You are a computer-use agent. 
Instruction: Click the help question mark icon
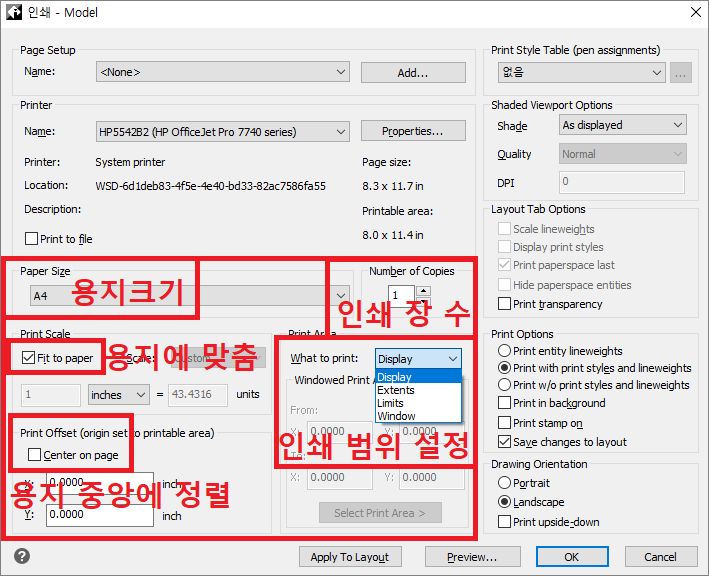[x=22, y=556]
